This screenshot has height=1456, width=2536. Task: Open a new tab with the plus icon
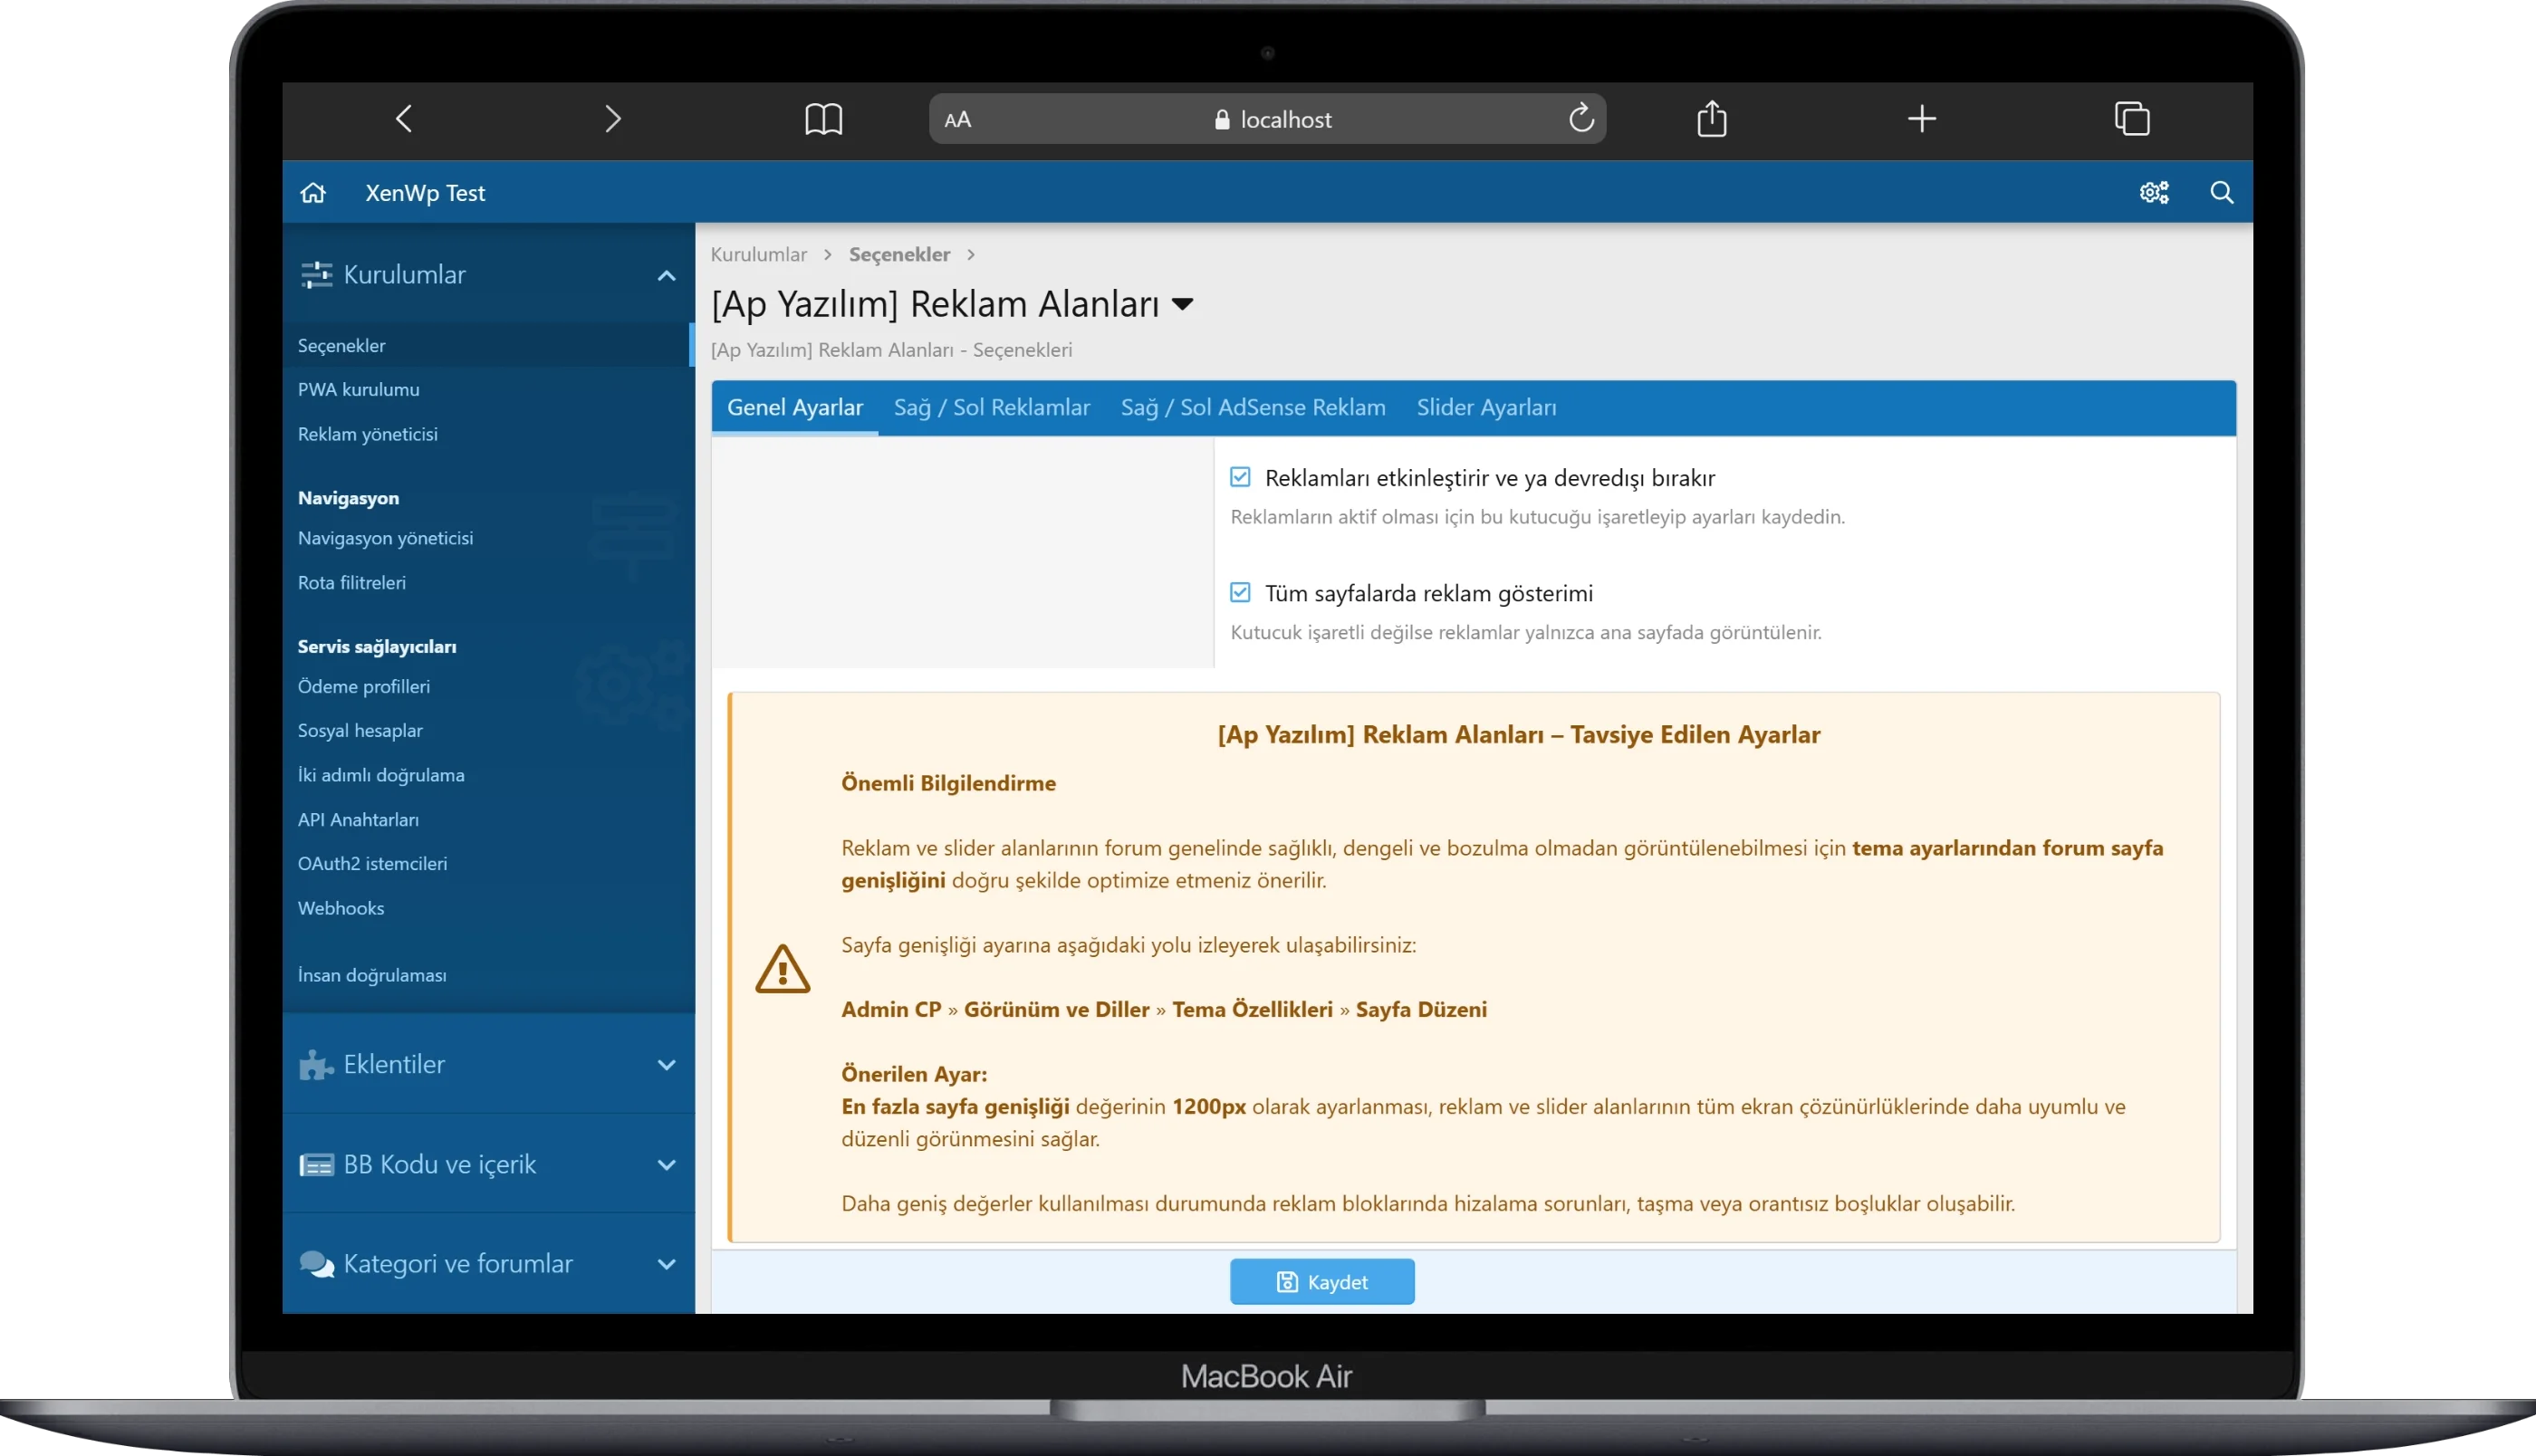point(1921,119)
